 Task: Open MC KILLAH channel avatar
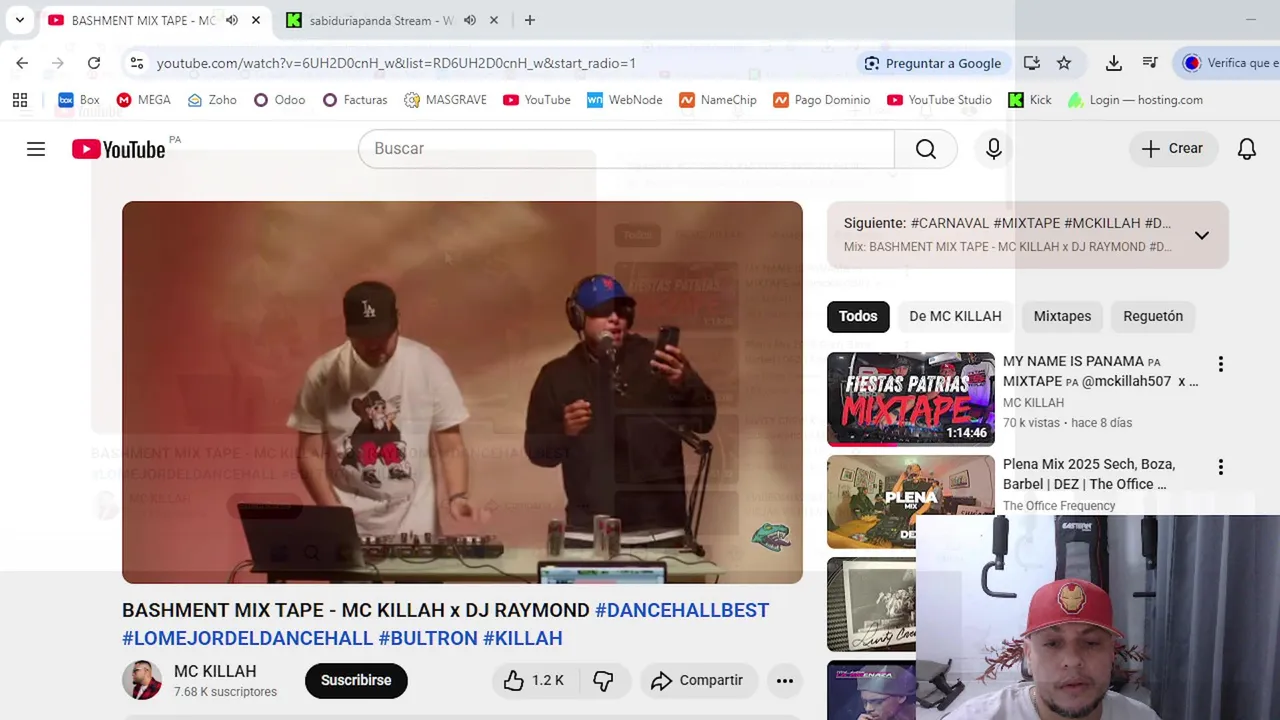pos(142,681)
